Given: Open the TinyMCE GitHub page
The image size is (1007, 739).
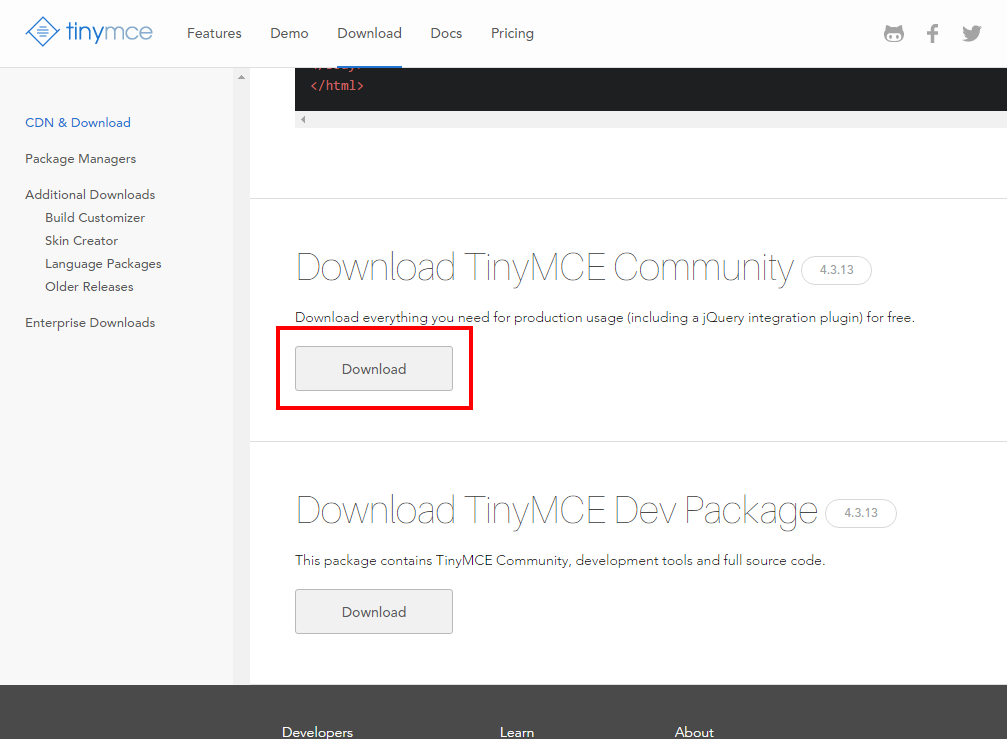Looking at the screenshot, I should click(x=893, y=33).
